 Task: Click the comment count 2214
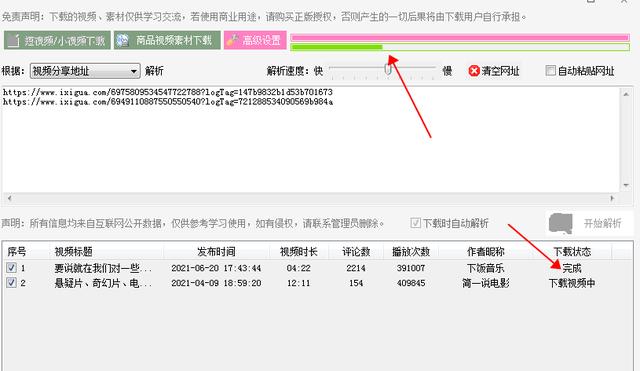356,268
